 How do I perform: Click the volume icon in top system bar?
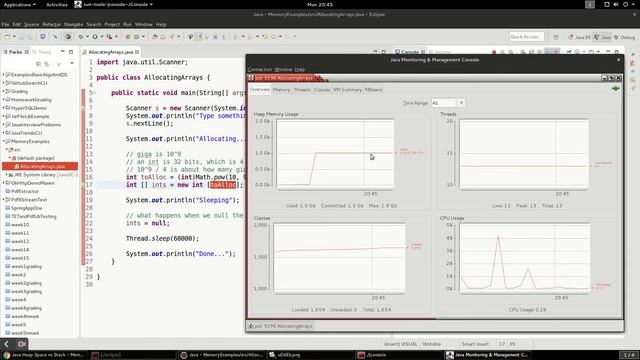point(616,4)
